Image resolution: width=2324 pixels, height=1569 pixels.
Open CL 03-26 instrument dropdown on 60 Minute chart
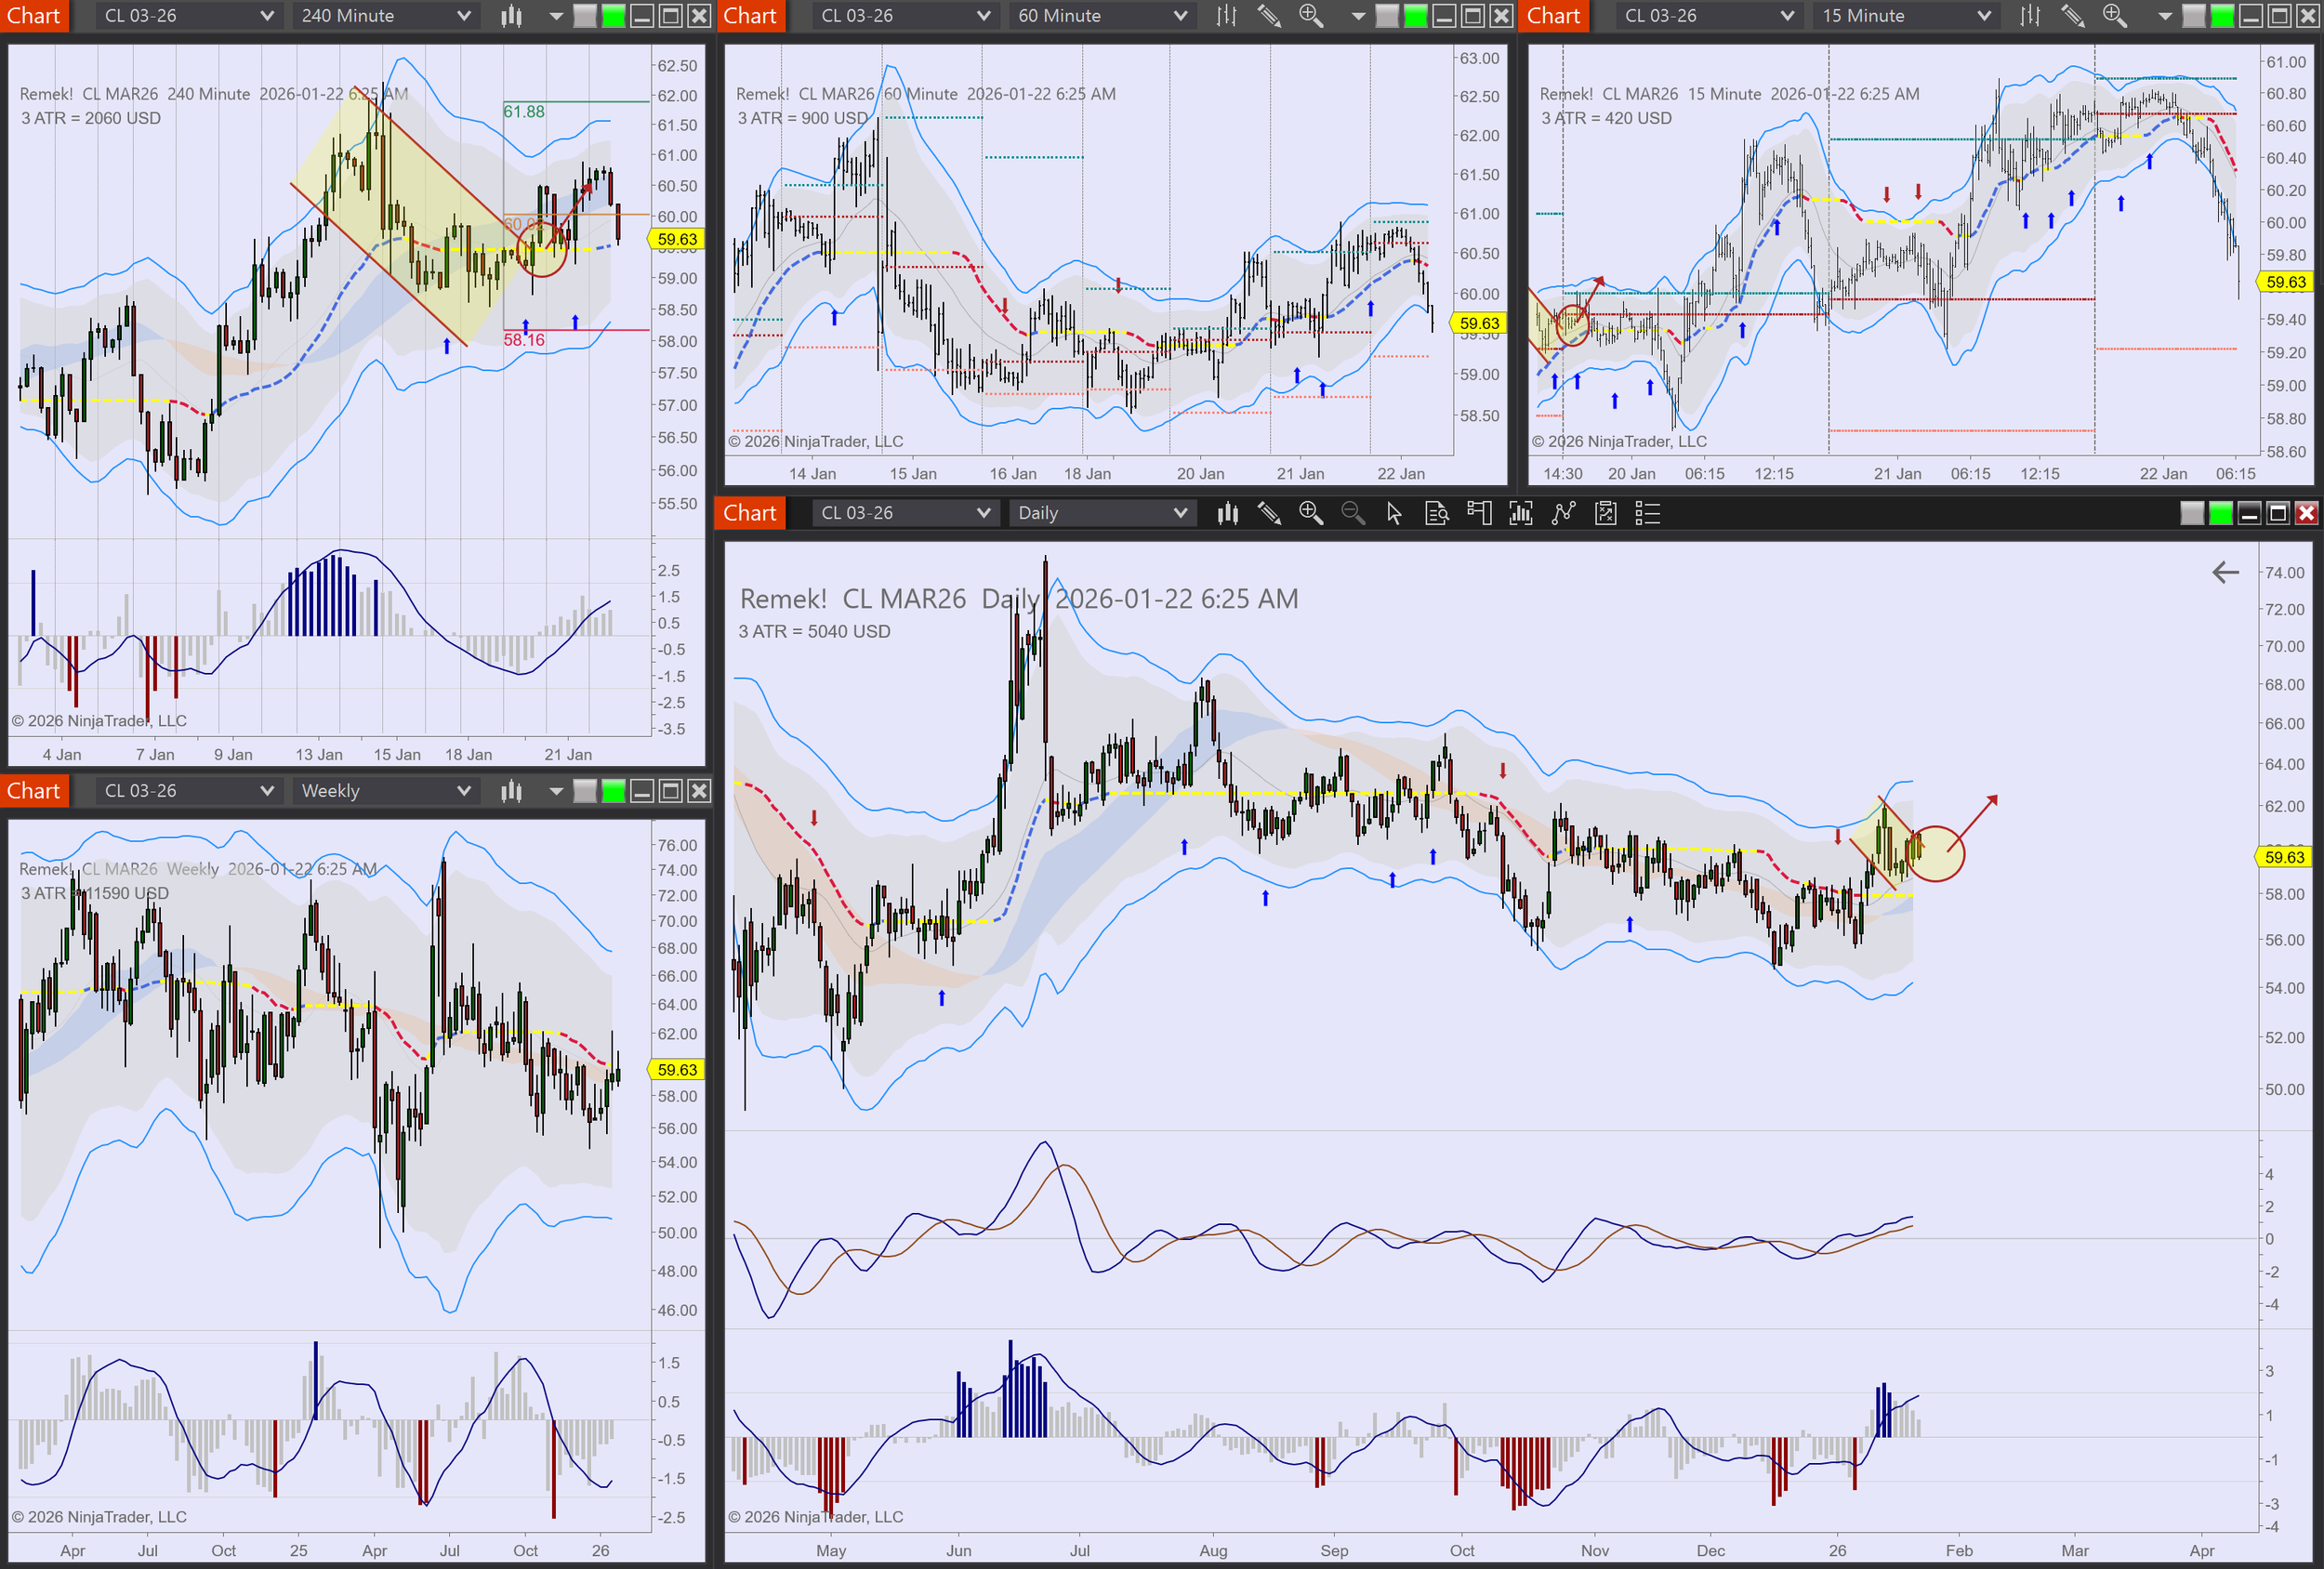pyautogui.click(x=904, y=16)
